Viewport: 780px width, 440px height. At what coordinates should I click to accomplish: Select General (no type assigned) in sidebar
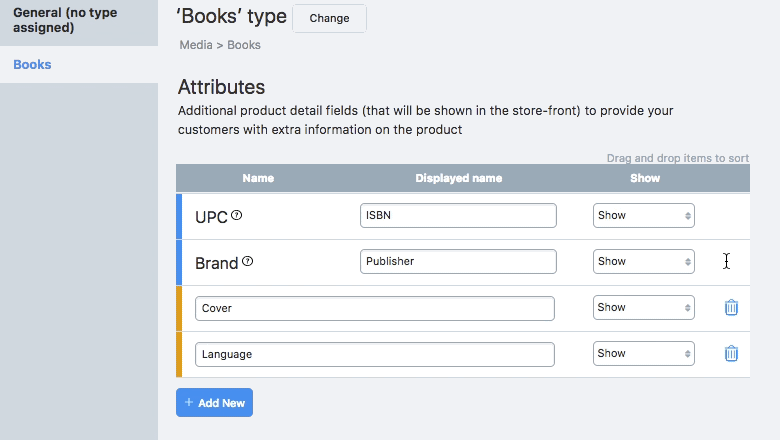[65, 20]
